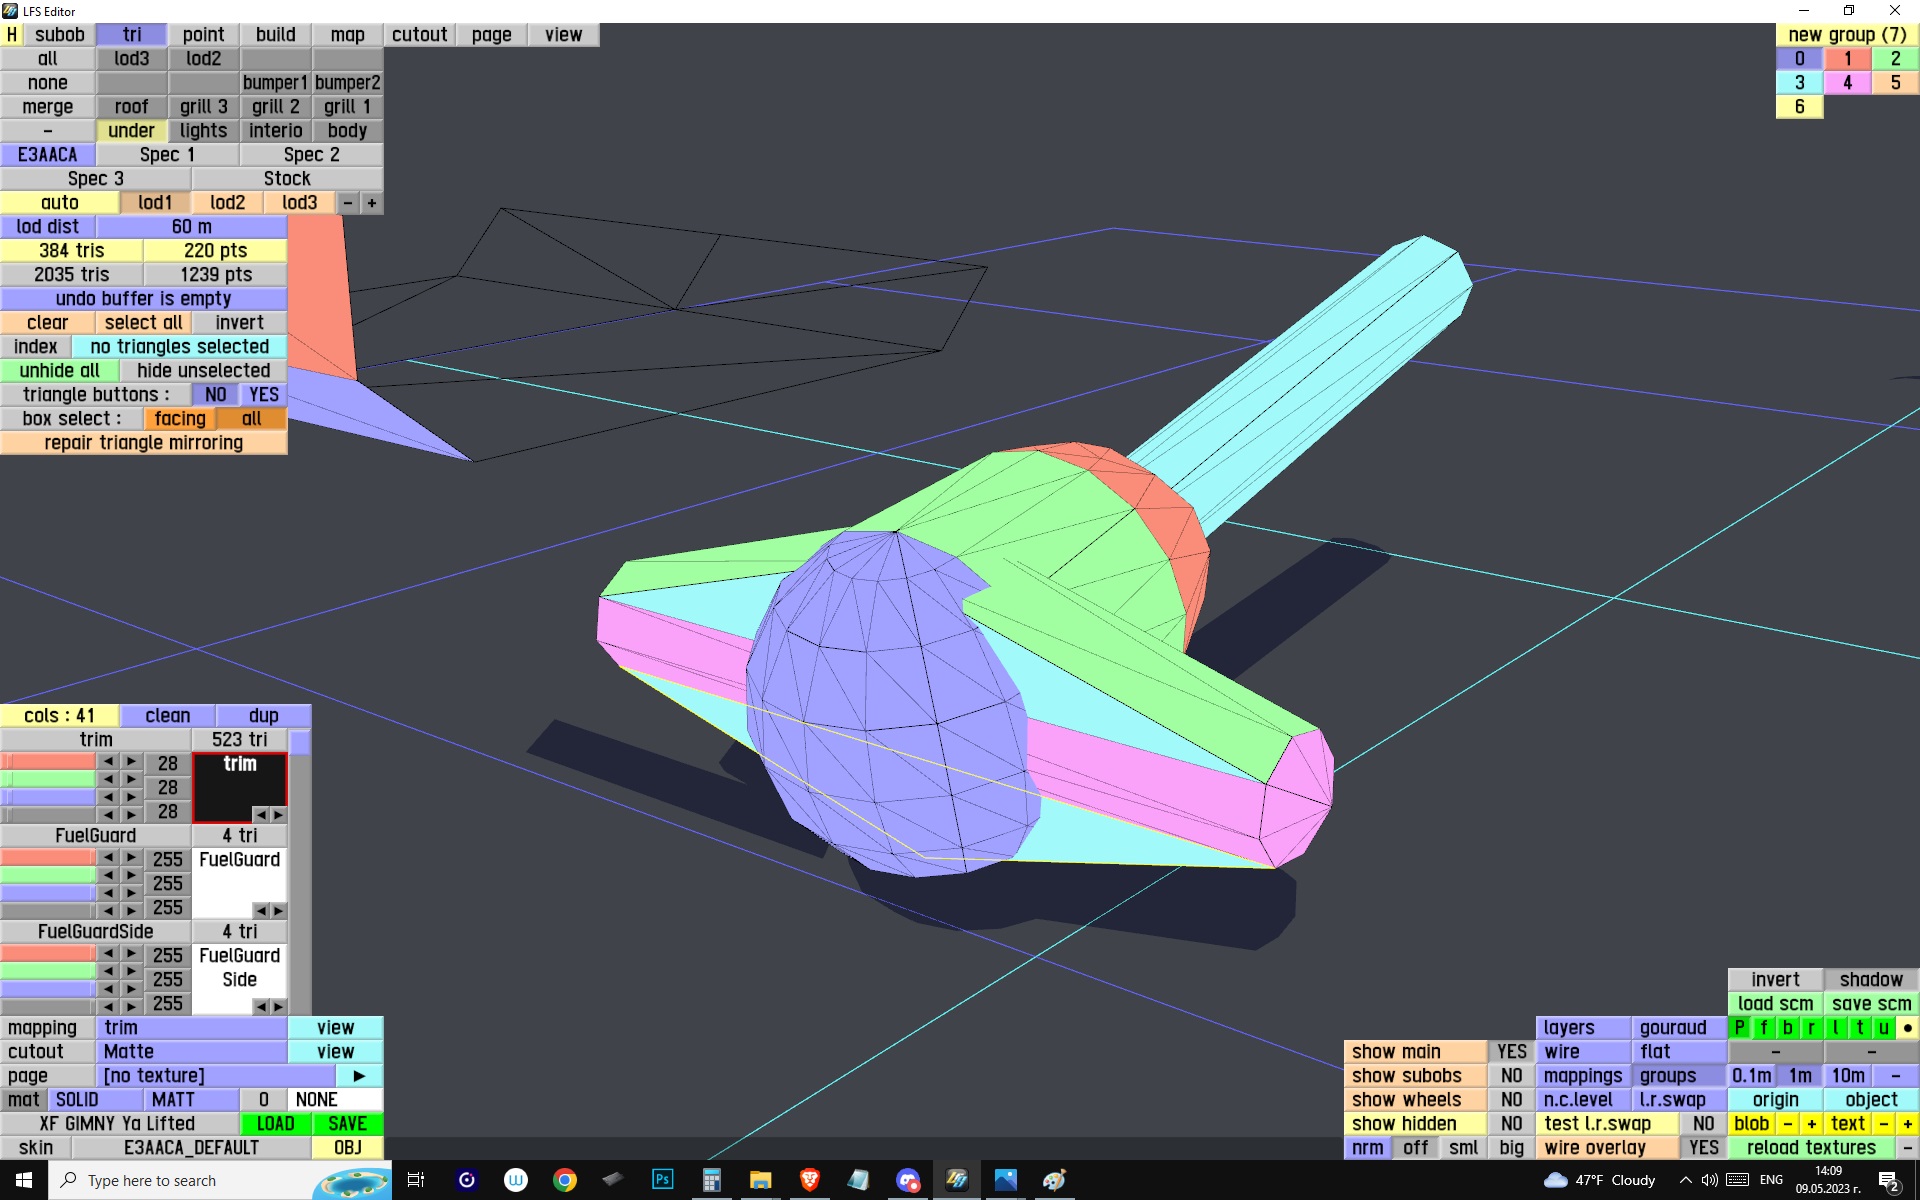1920x1200 pixels.
Task: Increase trim red value with right arrow
Action: click(131, 762)
